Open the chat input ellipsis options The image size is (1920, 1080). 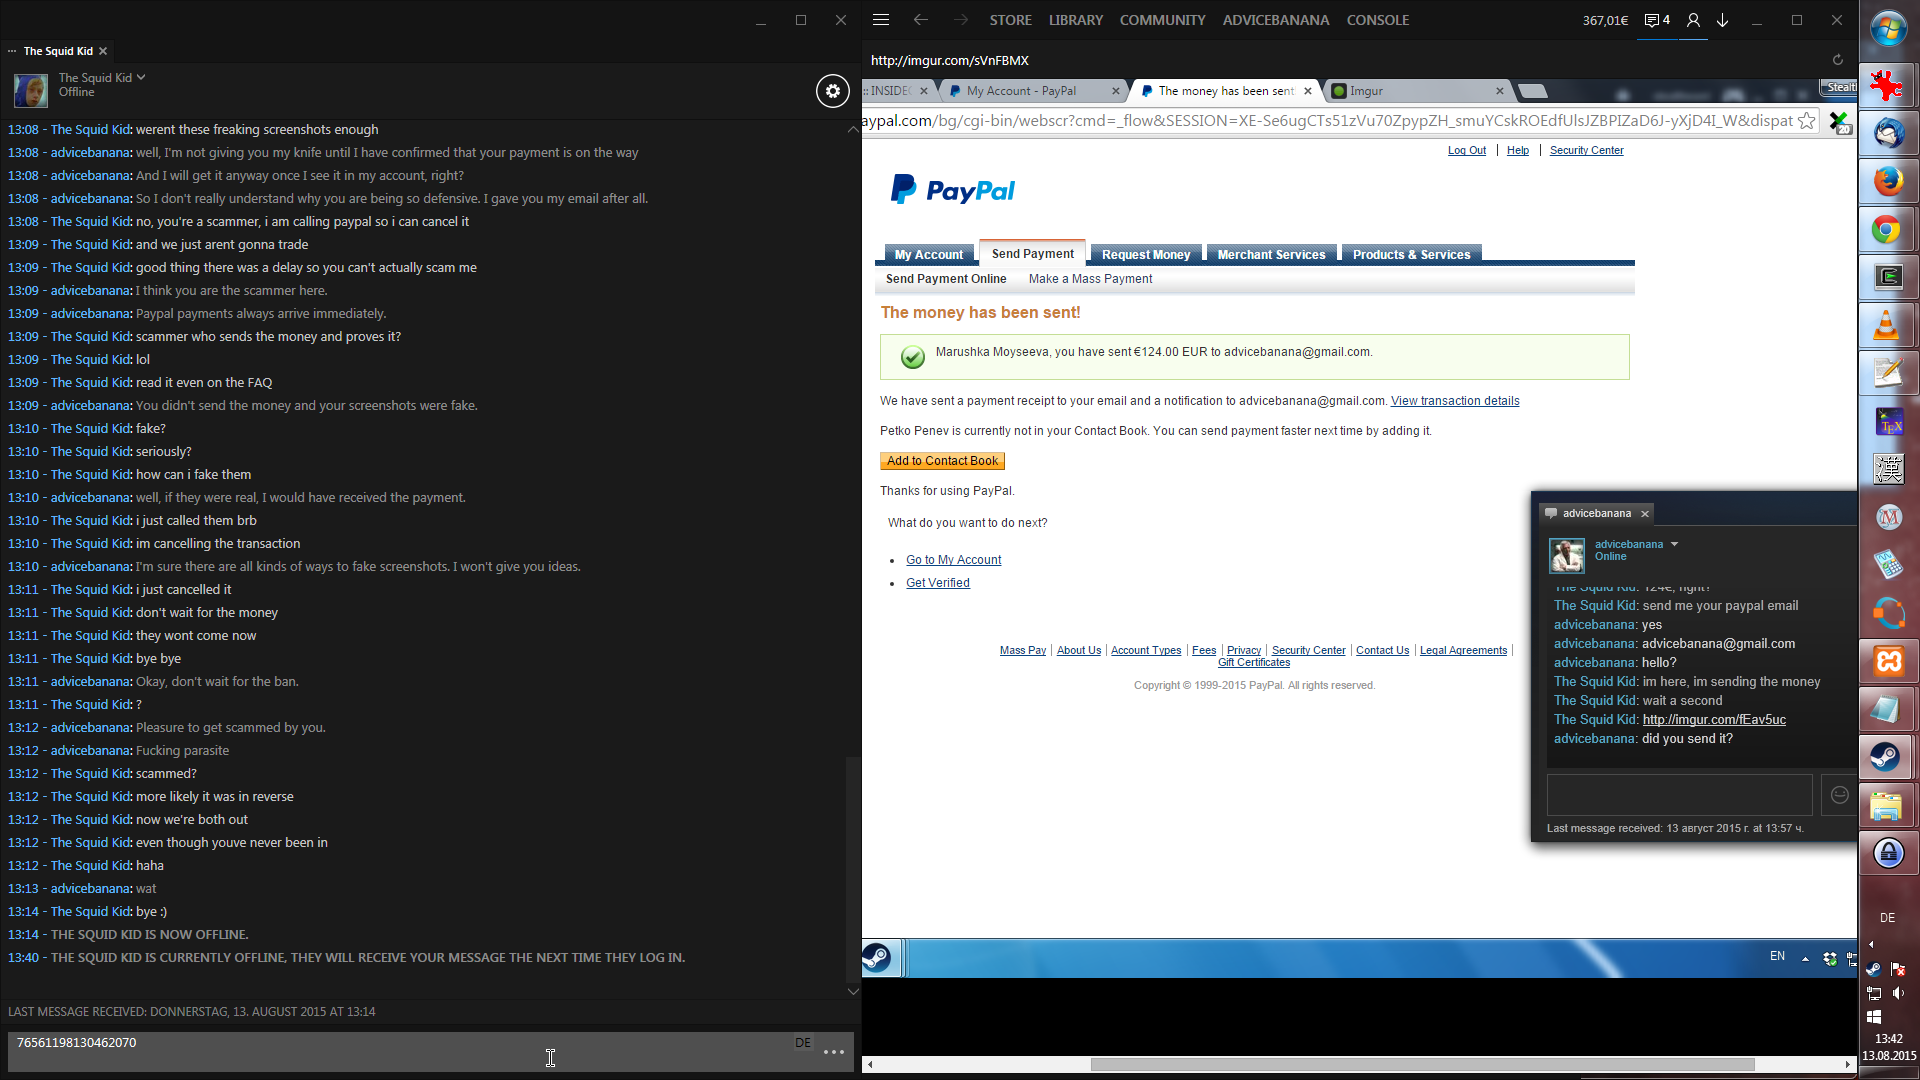834,1052
